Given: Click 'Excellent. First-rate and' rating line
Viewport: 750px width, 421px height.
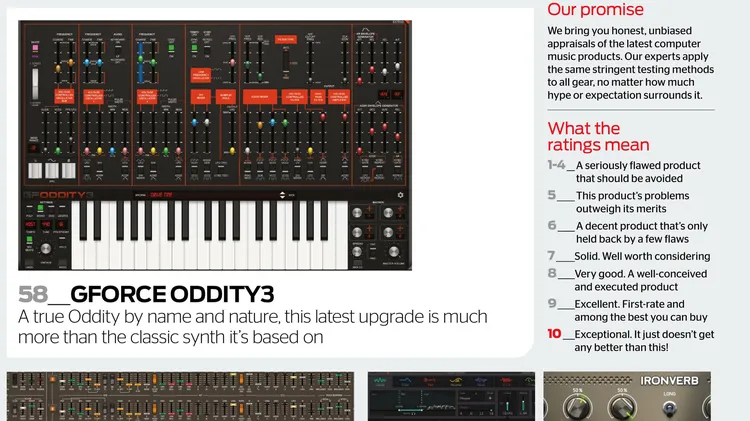Looking at the screenshot, I should tap(629, 304).
